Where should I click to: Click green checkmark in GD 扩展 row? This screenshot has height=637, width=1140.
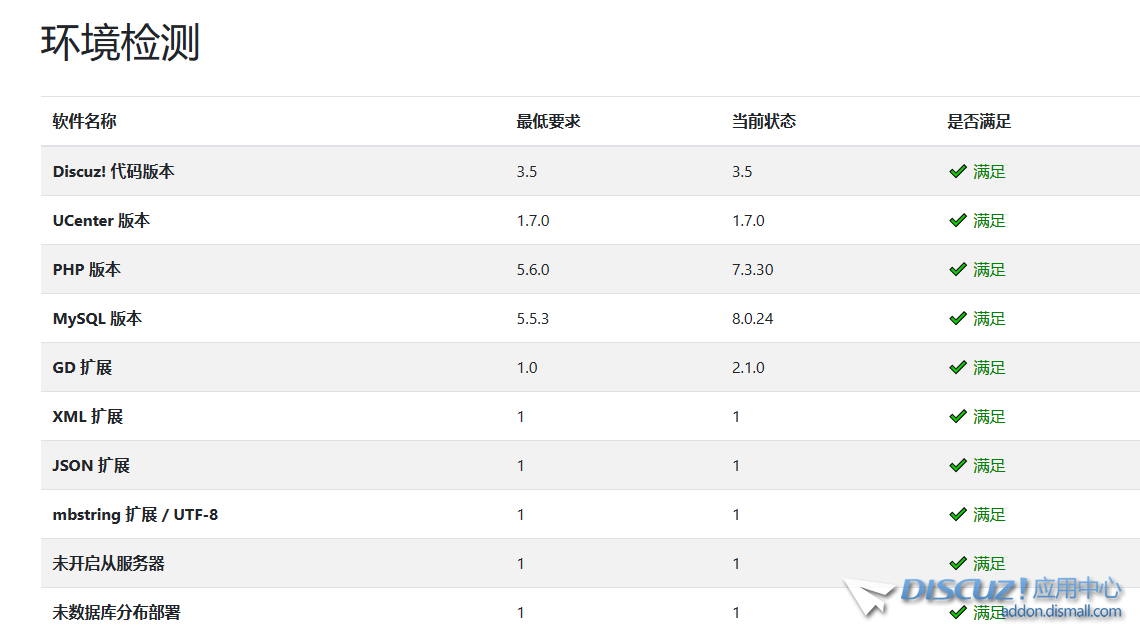tap(958, 367)
